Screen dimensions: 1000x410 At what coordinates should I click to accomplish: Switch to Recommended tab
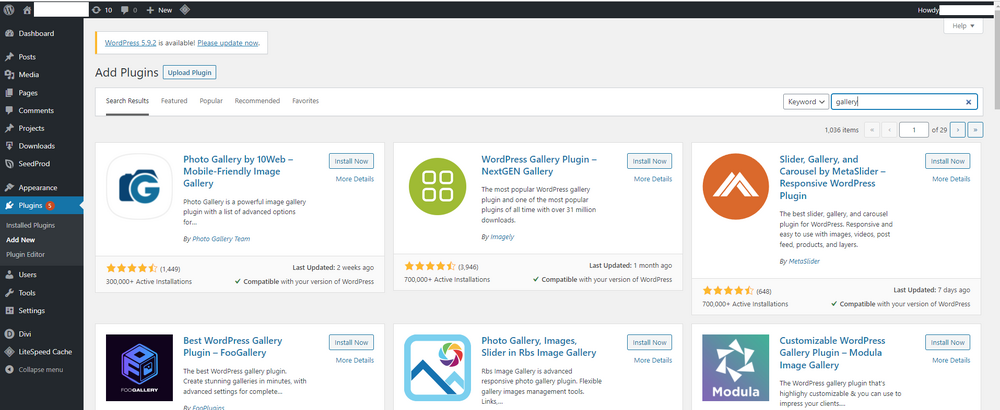[257, 101]
